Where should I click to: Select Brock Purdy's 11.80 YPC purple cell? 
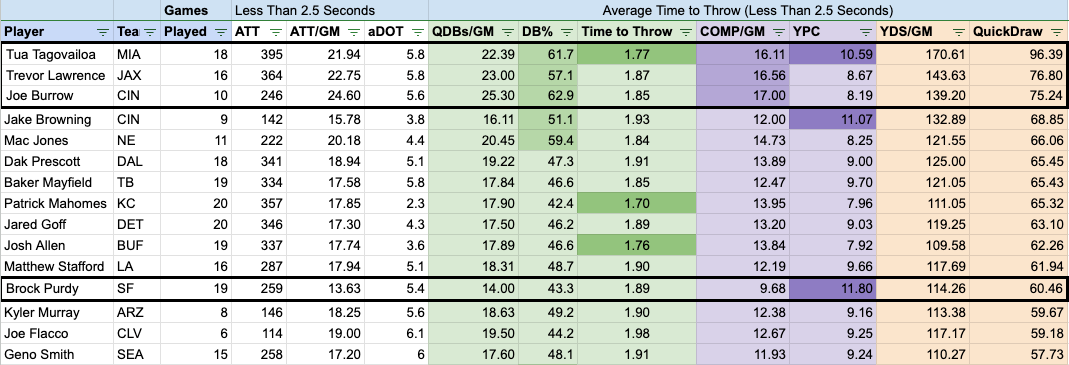832,289
